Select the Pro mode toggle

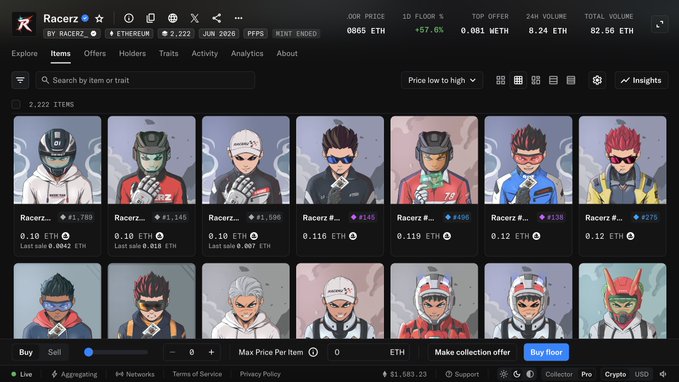point(586,374)
